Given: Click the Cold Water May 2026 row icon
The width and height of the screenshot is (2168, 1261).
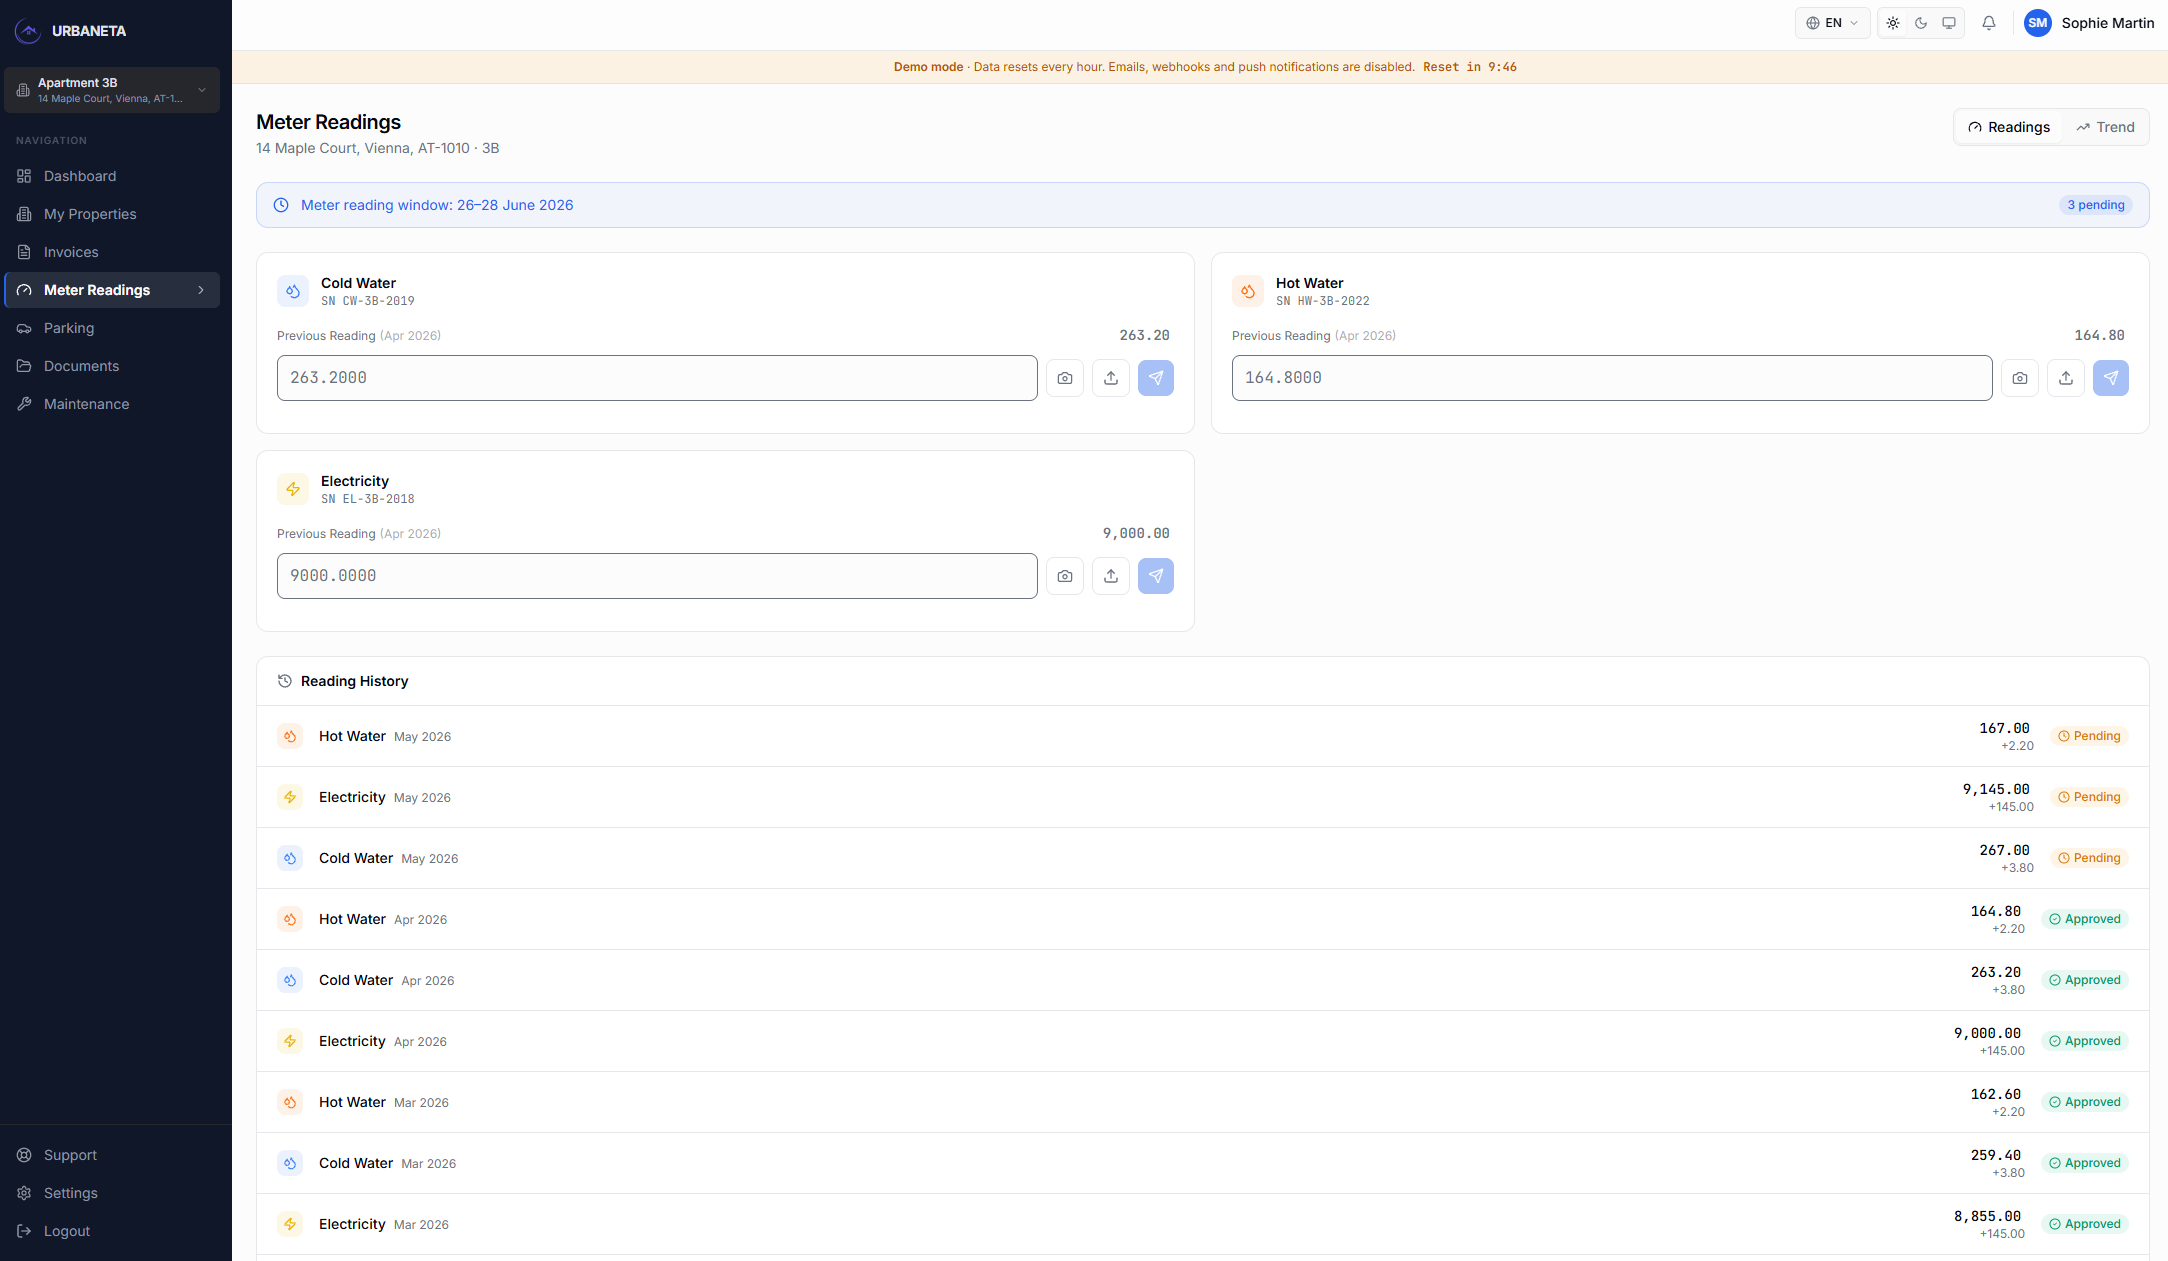Looking at the screenshot, I should [x=290, y=858].
